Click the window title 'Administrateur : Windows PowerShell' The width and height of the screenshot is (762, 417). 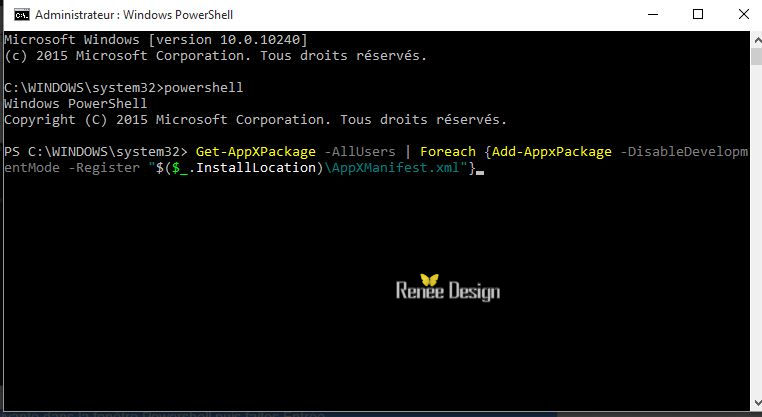134,15
